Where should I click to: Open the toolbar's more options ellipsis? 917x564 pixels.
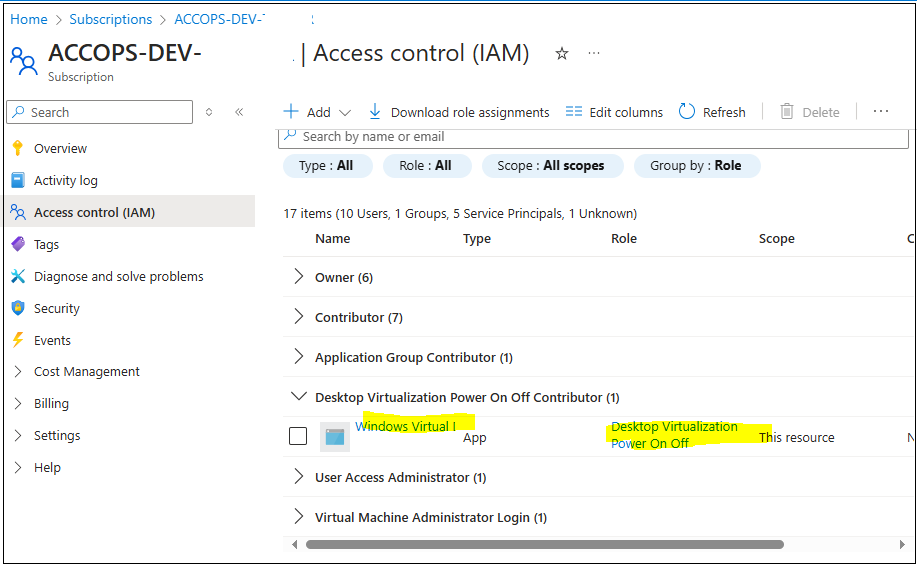tap(881, 111)
